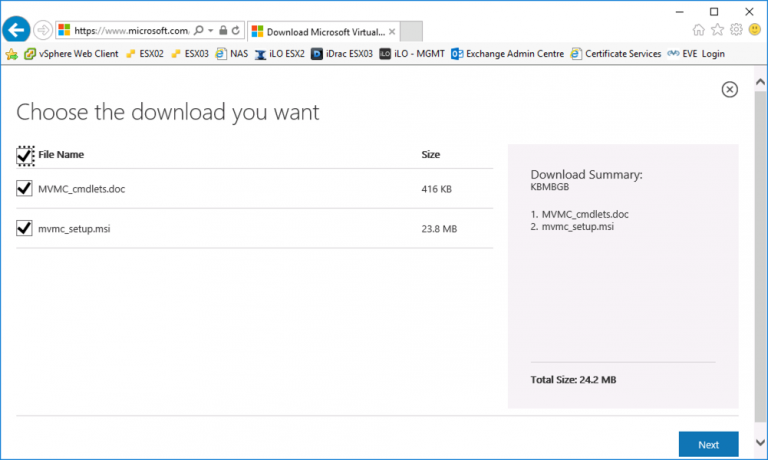Open Certificate Services bookmark
Screen dimensions: 768x460
click(x=616, y=54)
